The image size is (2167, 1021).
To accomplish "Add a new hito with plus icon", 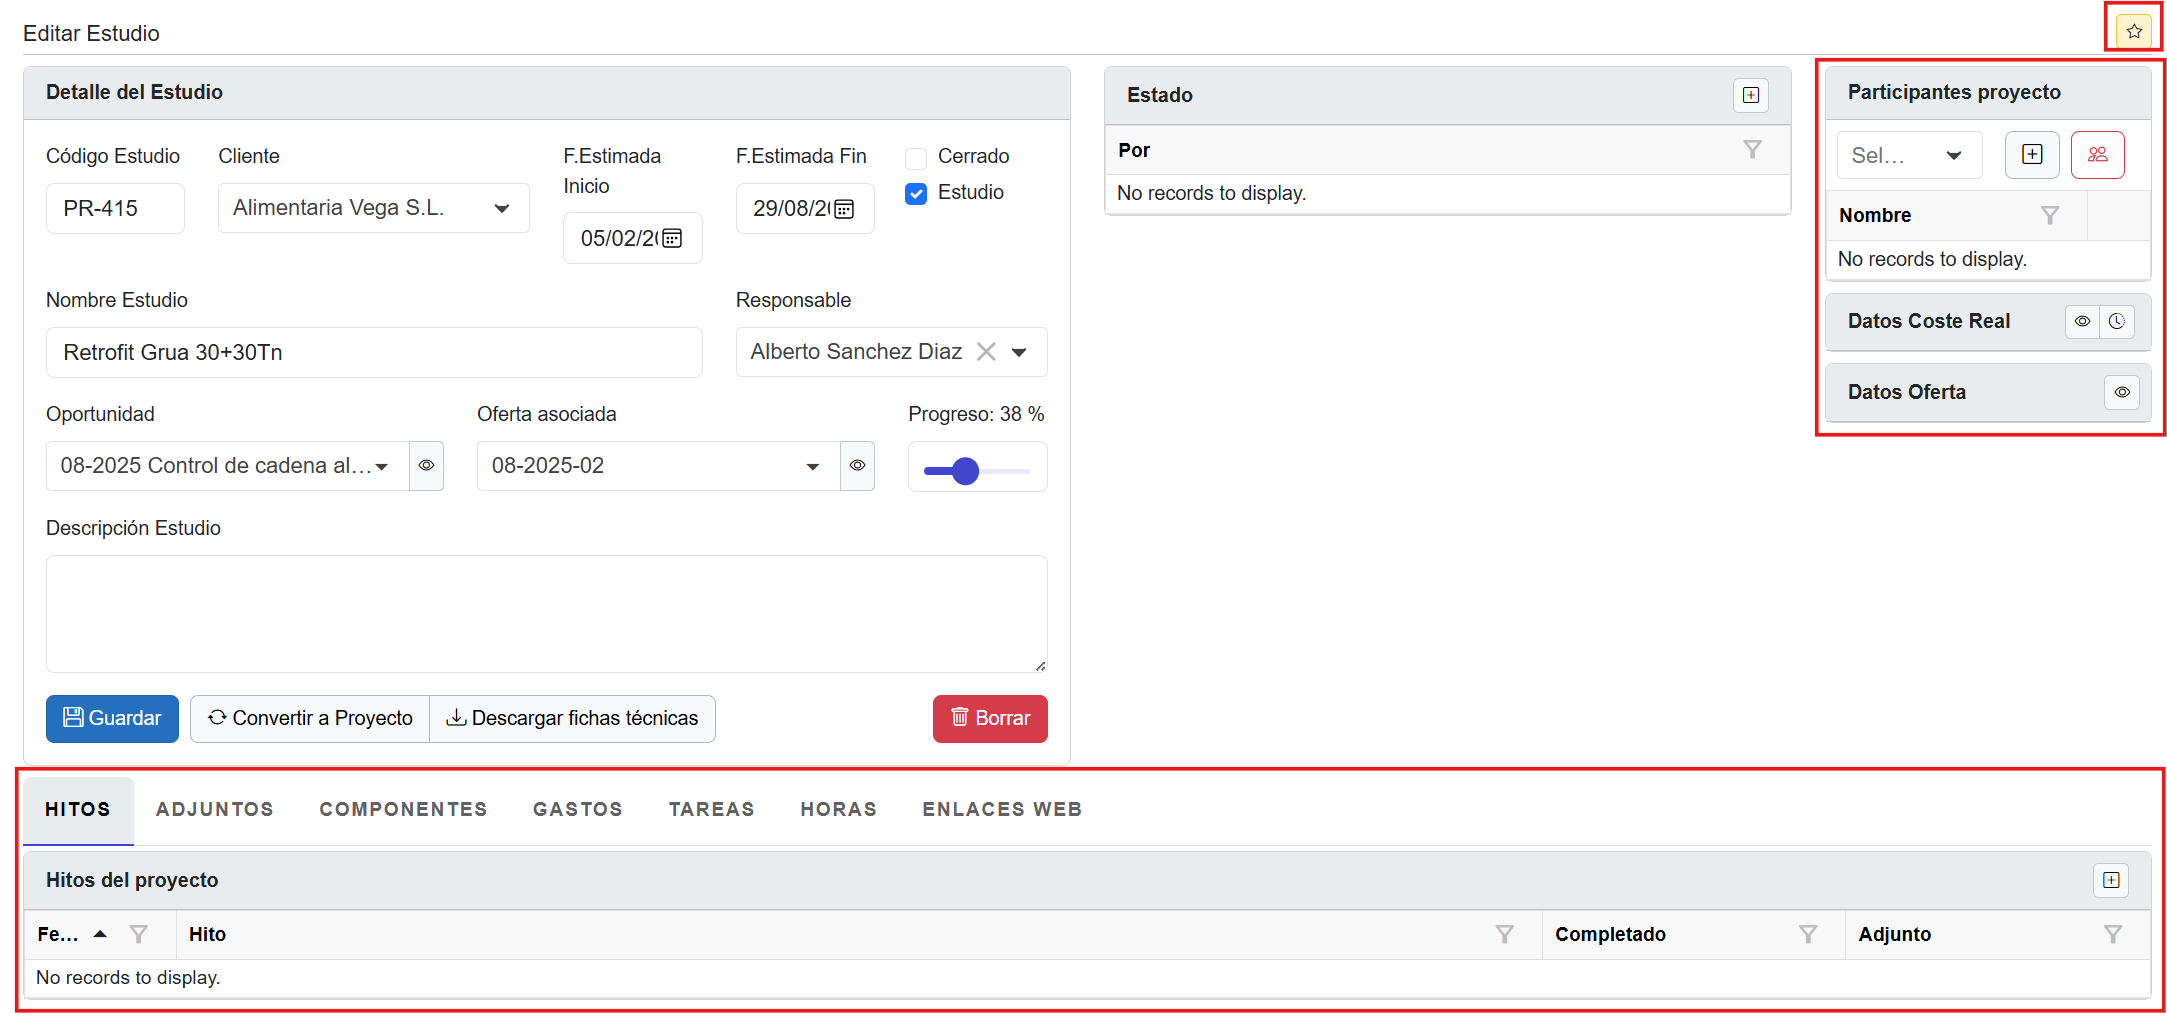I will [x=2110, y=880].
